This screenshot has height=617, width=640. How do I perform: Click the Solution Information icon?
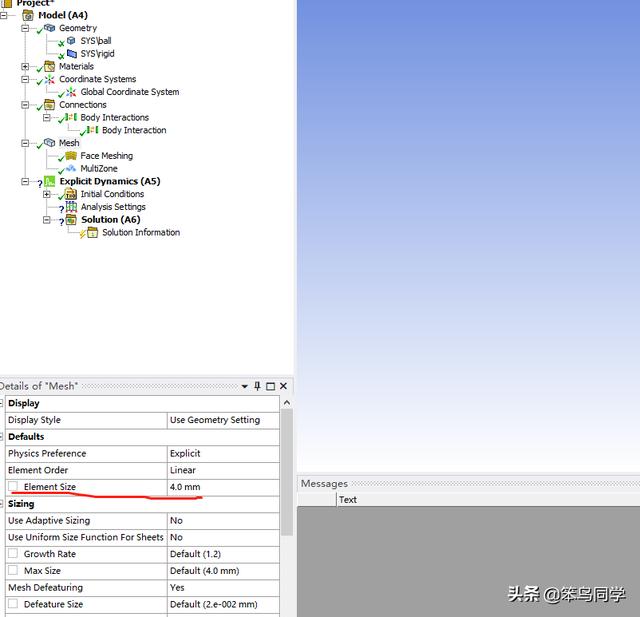92,233
